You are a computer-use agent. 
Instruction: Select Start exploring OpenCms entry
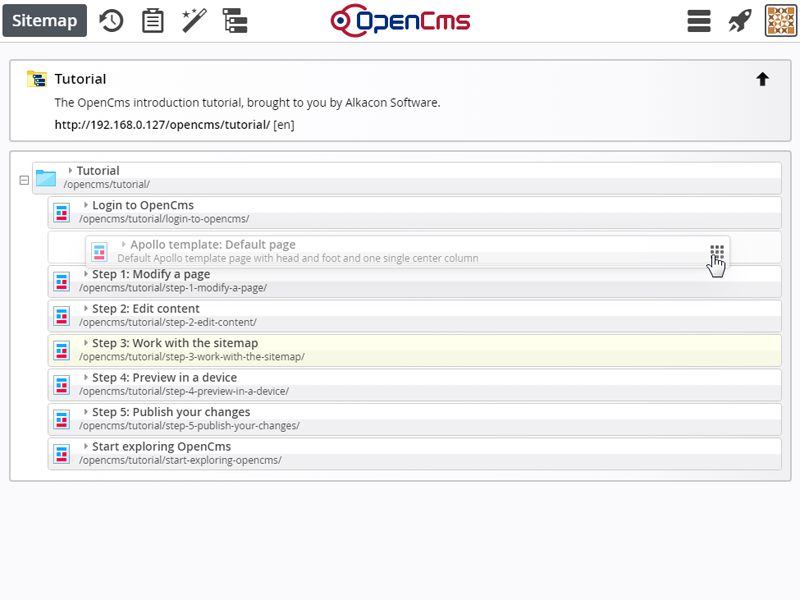tap(414, 454)
